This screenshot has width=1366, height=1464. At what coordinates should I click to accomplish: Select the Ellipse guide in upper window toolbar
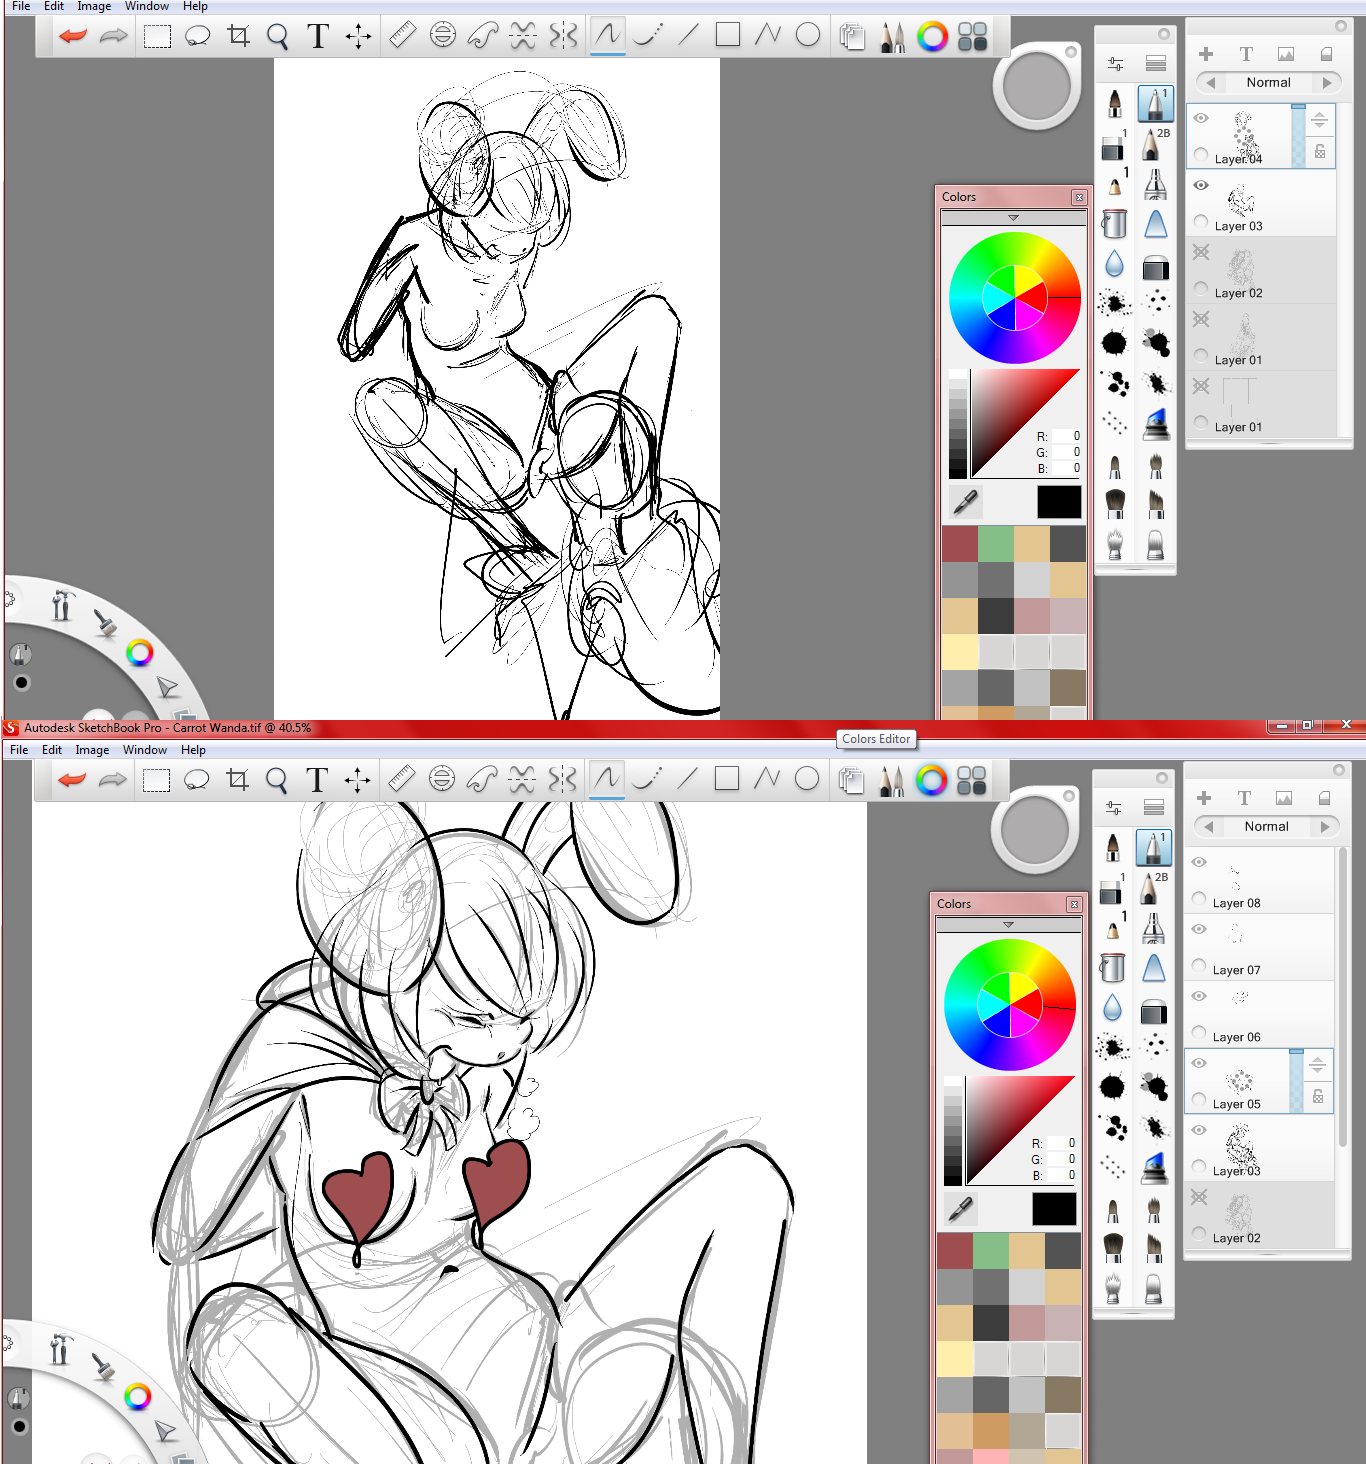tap(442, 36)
